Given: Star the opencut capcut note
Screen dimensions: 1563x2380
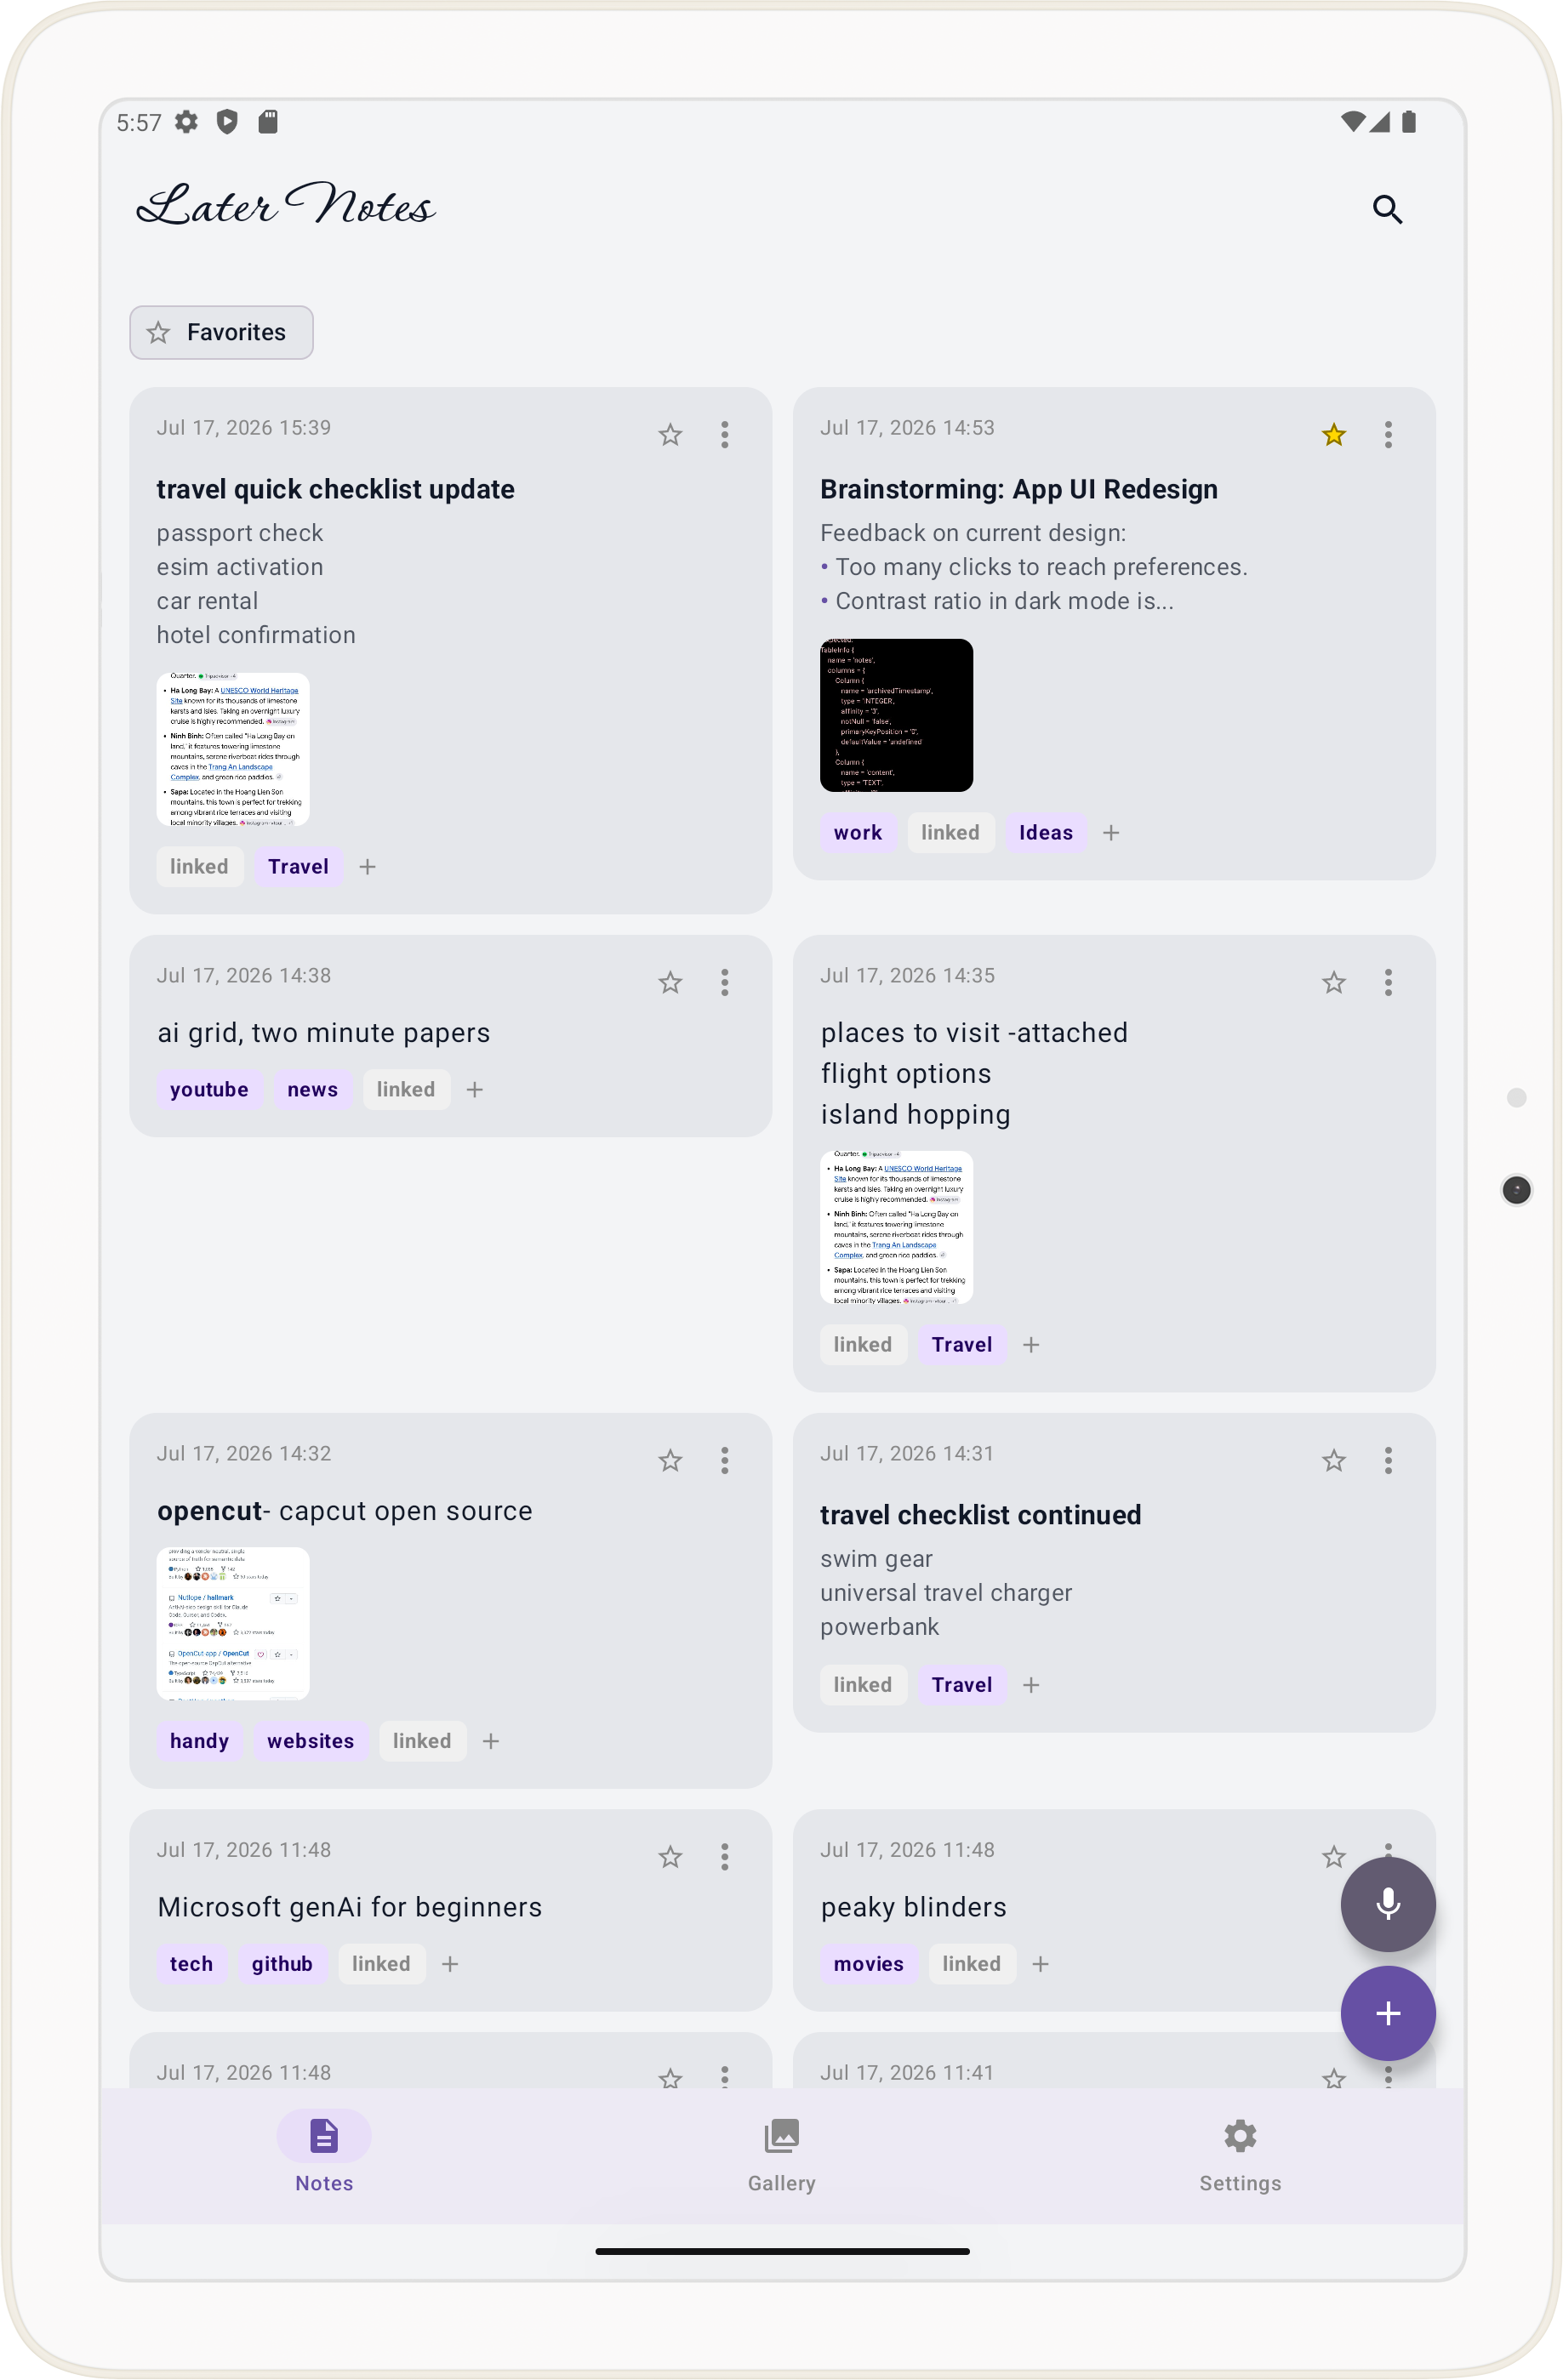Looking at the screenshot, I should [x=670, y=1460].
